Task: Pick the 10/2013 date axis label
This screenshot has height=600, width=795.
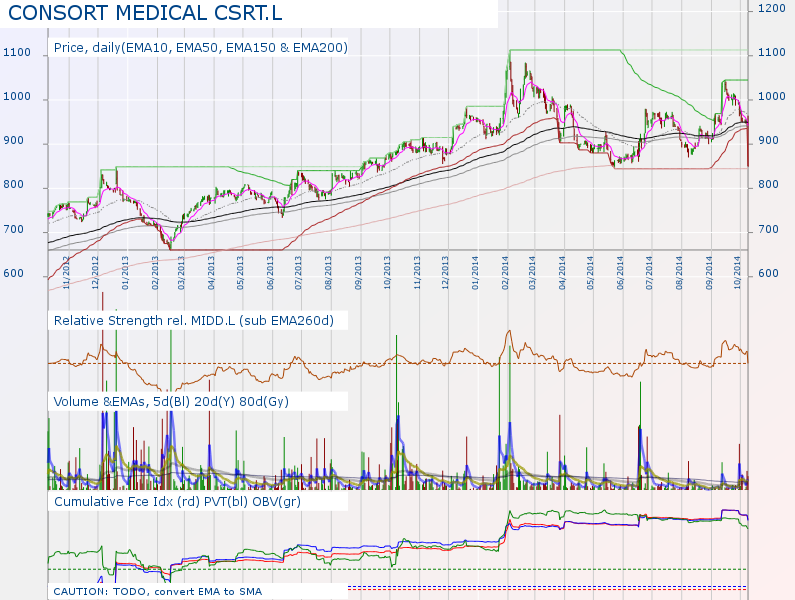Action: [x=387, y=272]
